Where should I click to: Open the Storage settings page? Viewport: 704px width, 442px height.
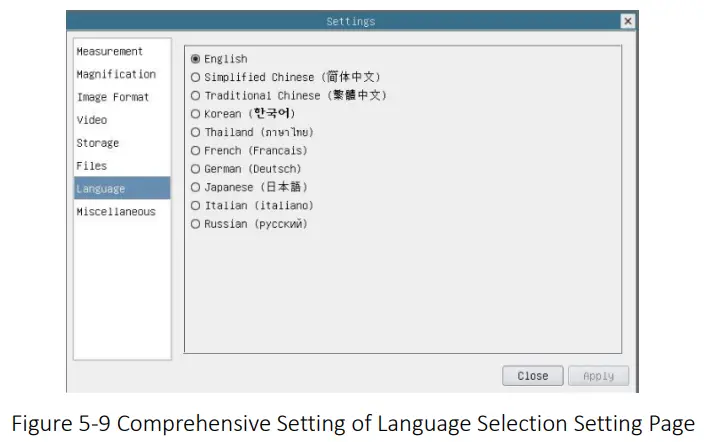(98, 143)
